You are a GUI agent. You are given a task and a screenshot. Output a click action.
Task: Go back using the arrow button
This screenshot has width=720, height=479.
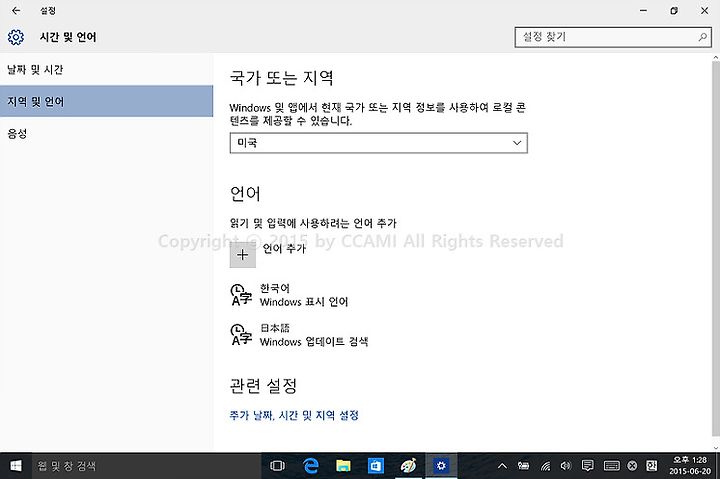click(x=16, y=11)
